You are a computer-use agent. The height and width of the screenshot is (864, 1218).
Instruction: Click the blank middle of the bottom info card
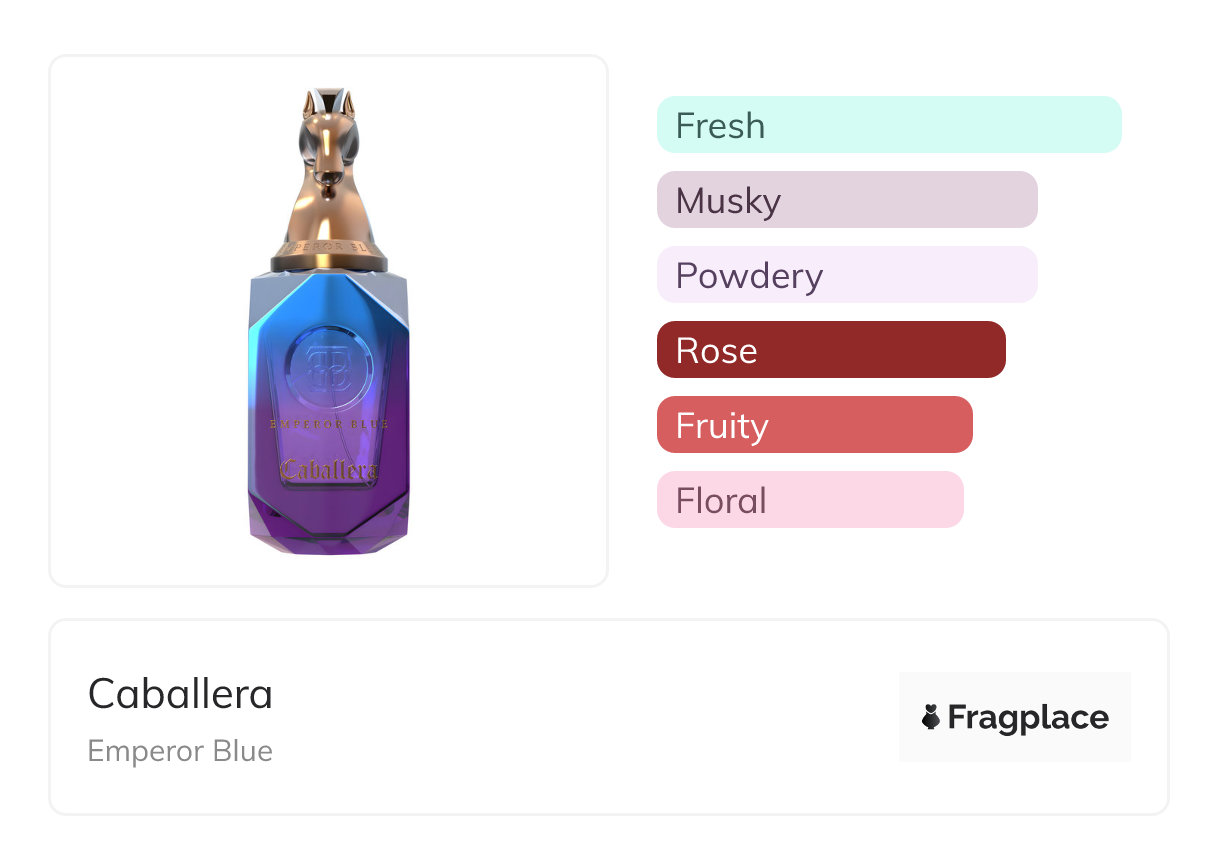(580, 717)
